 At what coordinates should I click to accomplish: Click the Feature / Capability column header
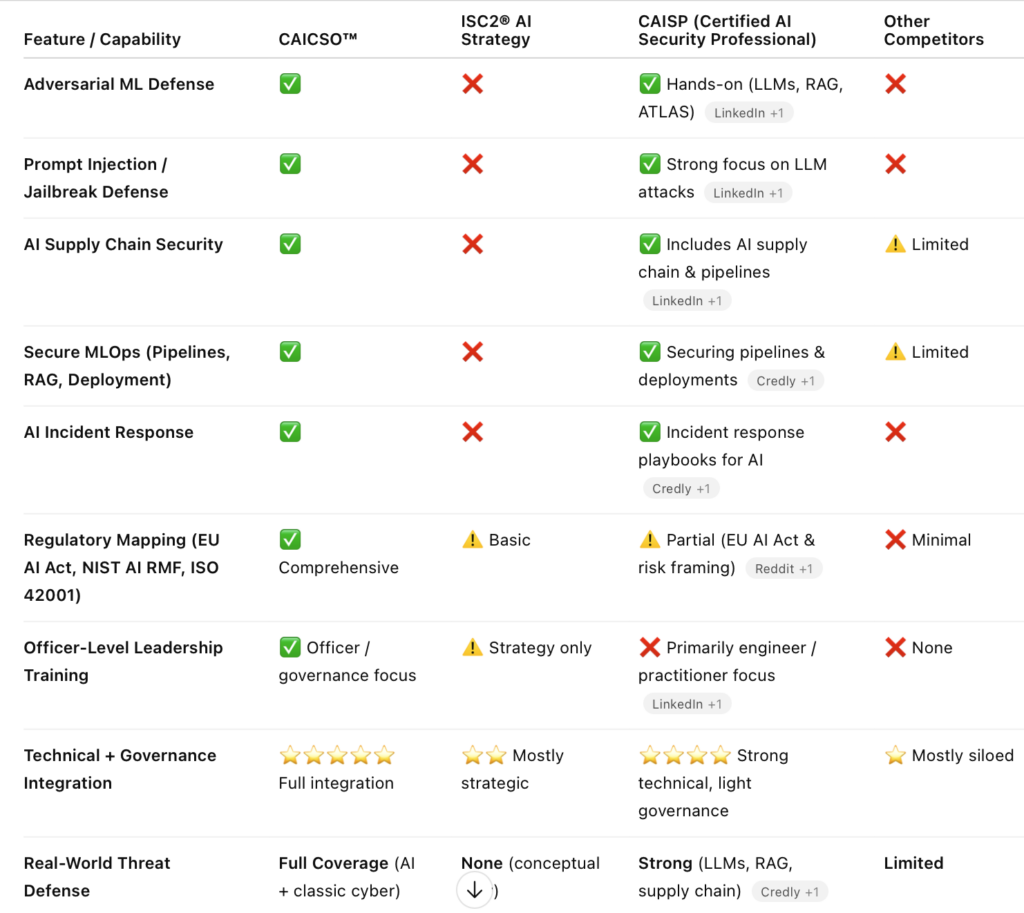(102, 40)
